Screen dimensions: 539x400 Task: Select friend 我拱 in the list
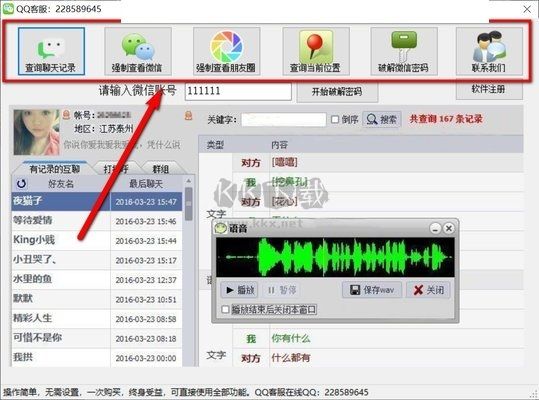pyautogui.click(x=61, y=357)
